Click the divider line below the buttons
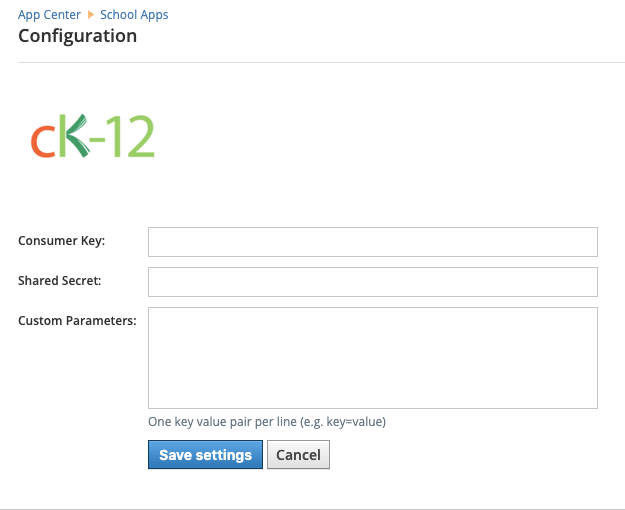Image resolution: width=625 pixels, height=510 pixels. [x=320, y=509]
